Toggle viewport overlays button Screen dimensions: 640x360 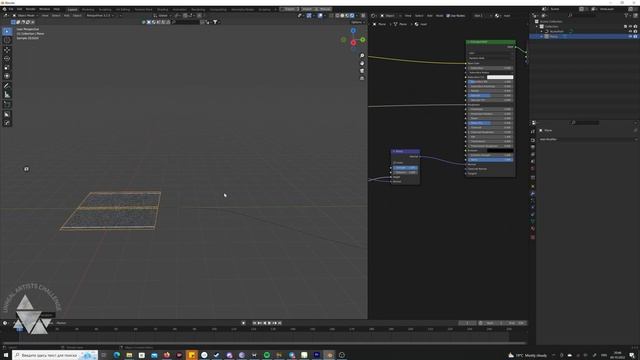click(x=320, y=16)
